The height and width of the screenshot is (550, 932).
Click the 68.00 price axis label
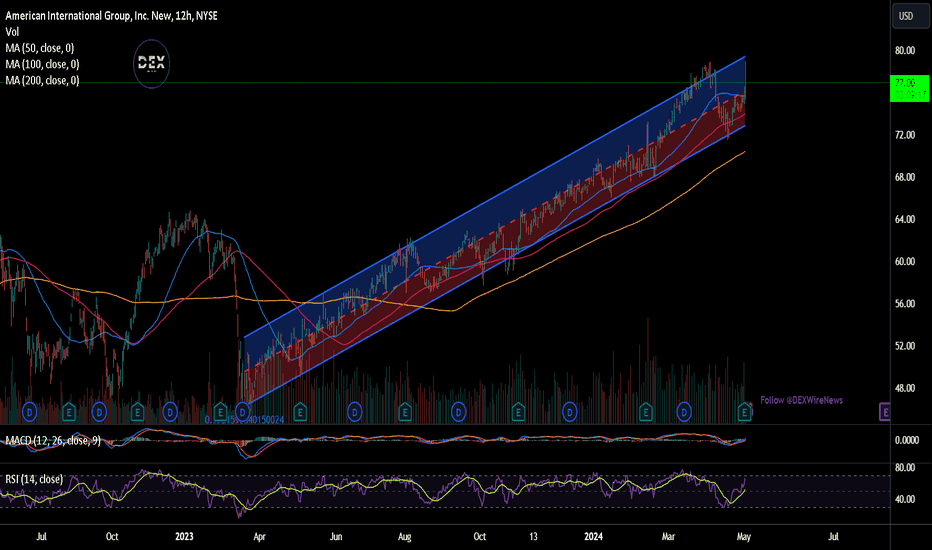(905, 177)
